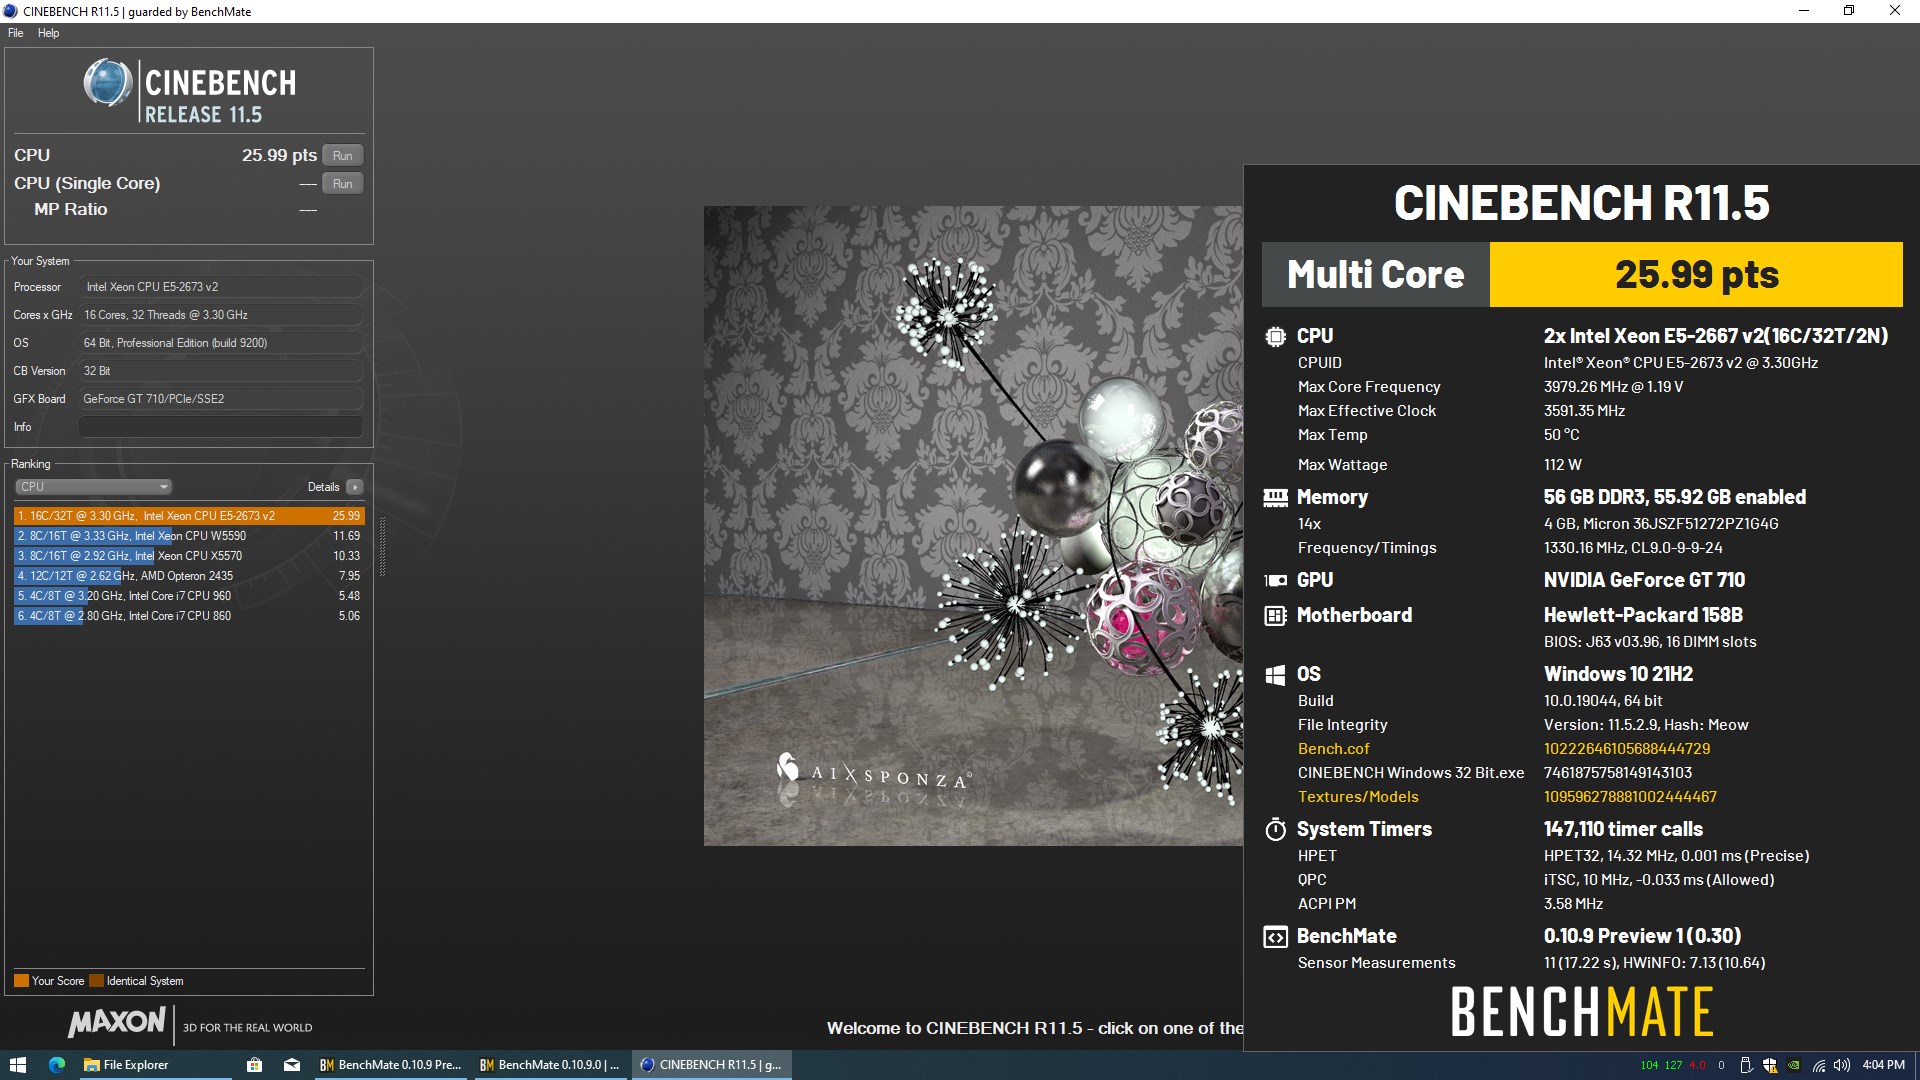Select ranking row Intel Core i7 CPU 960
The height and width of the screenshot is (1080, 1920).
(189, 596)
